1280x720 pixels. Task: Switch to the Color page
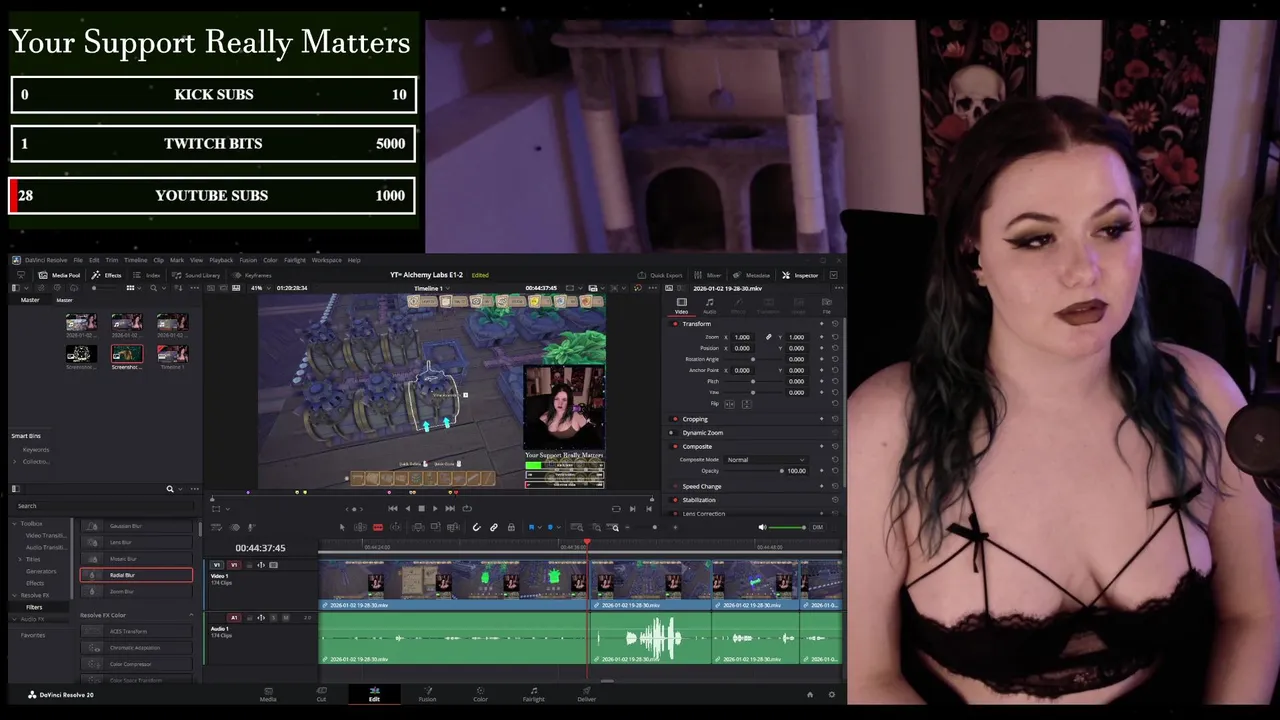[x=480, y=694]
